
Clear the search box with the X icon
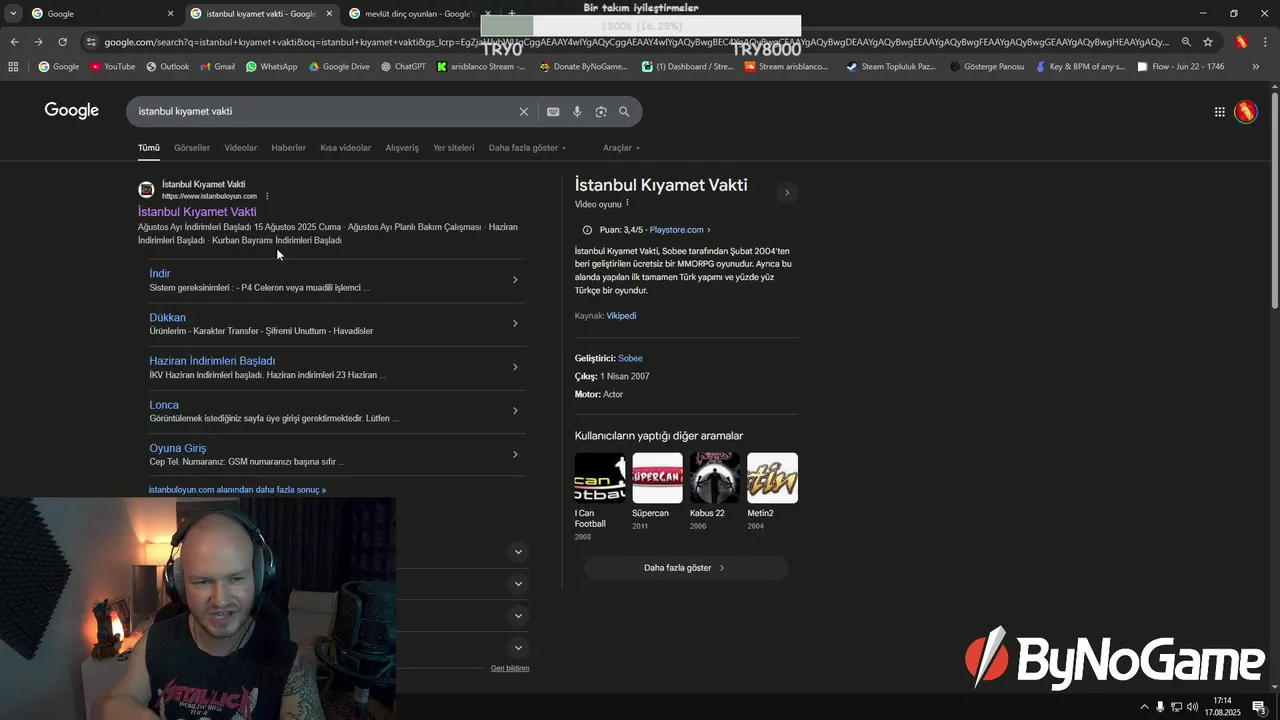click(523, 112)
